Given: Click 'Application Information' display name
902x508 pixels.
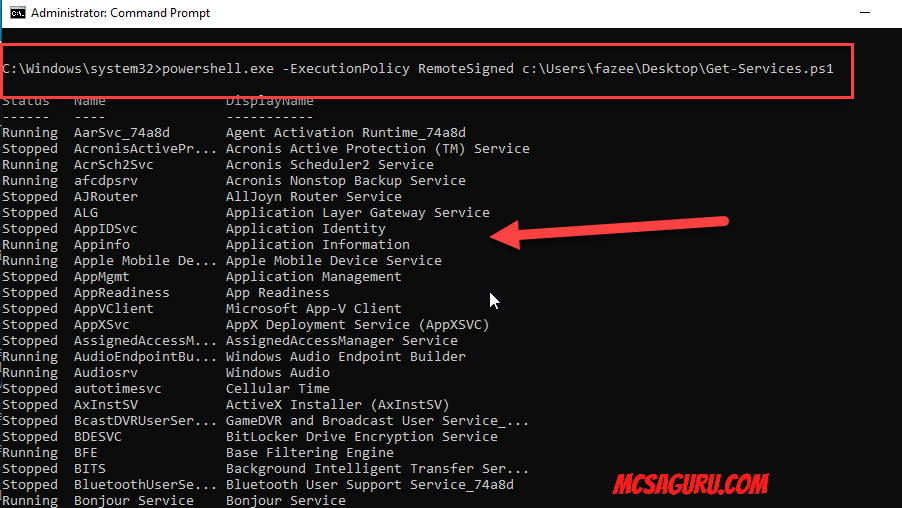Looking at the screenshot, I should (318, 245).
